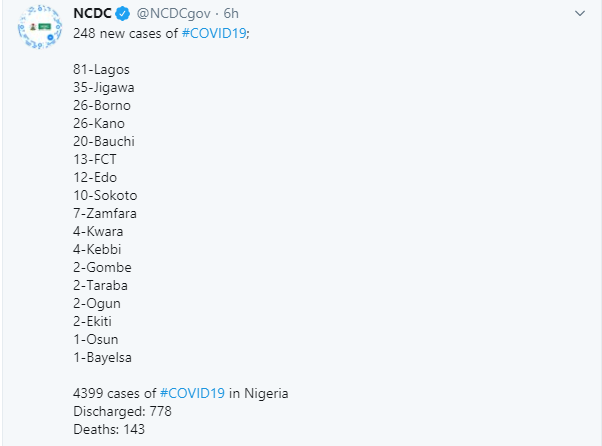Click the 26-Borno line
The height and width of the screenshot is (446, 602).
click(102, 106)
